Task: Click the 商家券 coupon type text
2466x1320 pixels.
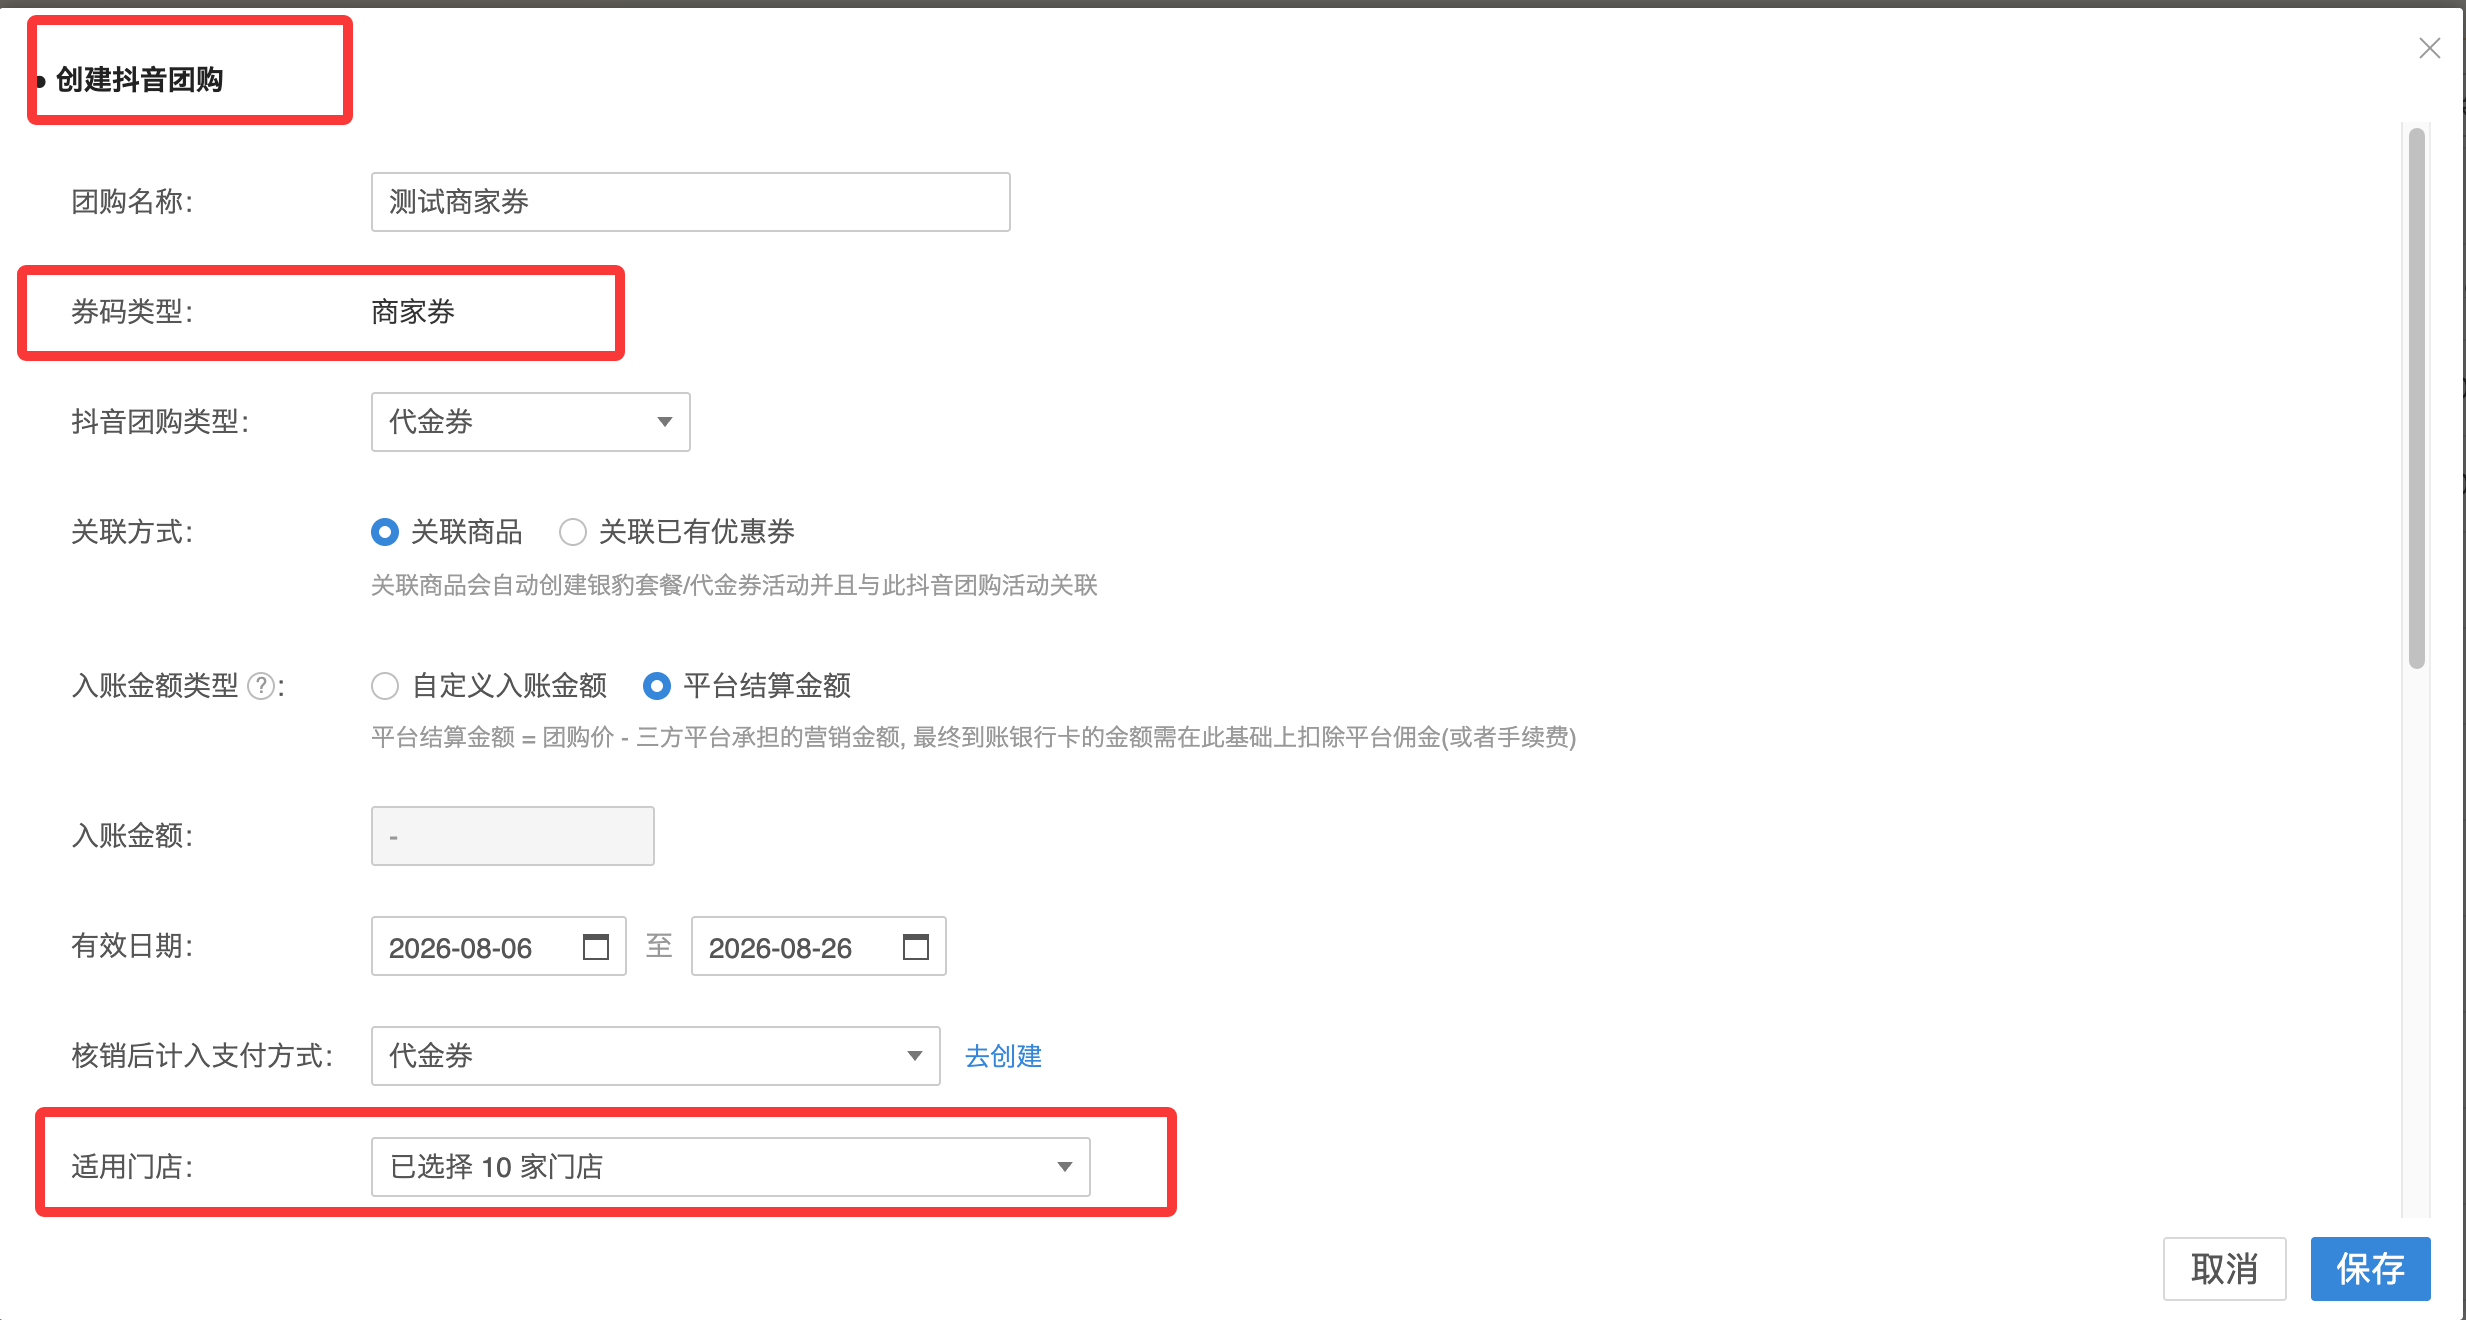Action: (413, 312)
